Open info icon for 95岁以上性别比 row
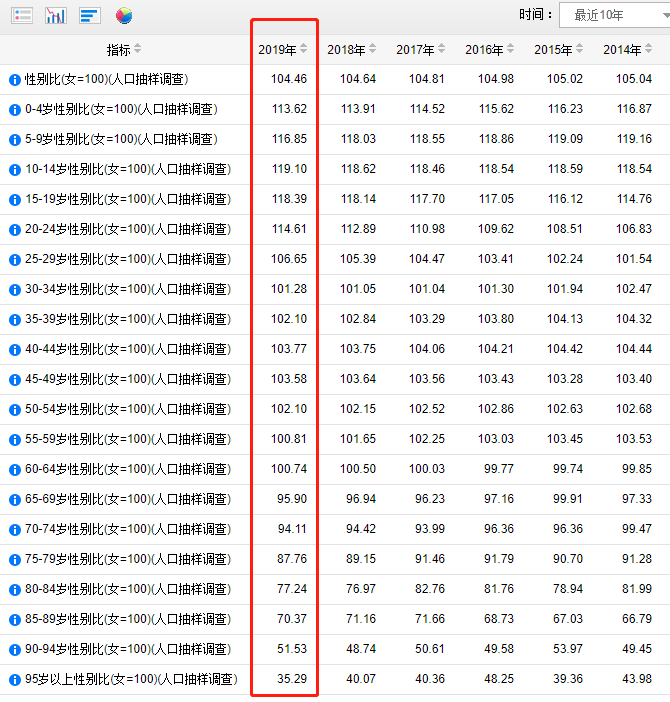 coord(15,680)
